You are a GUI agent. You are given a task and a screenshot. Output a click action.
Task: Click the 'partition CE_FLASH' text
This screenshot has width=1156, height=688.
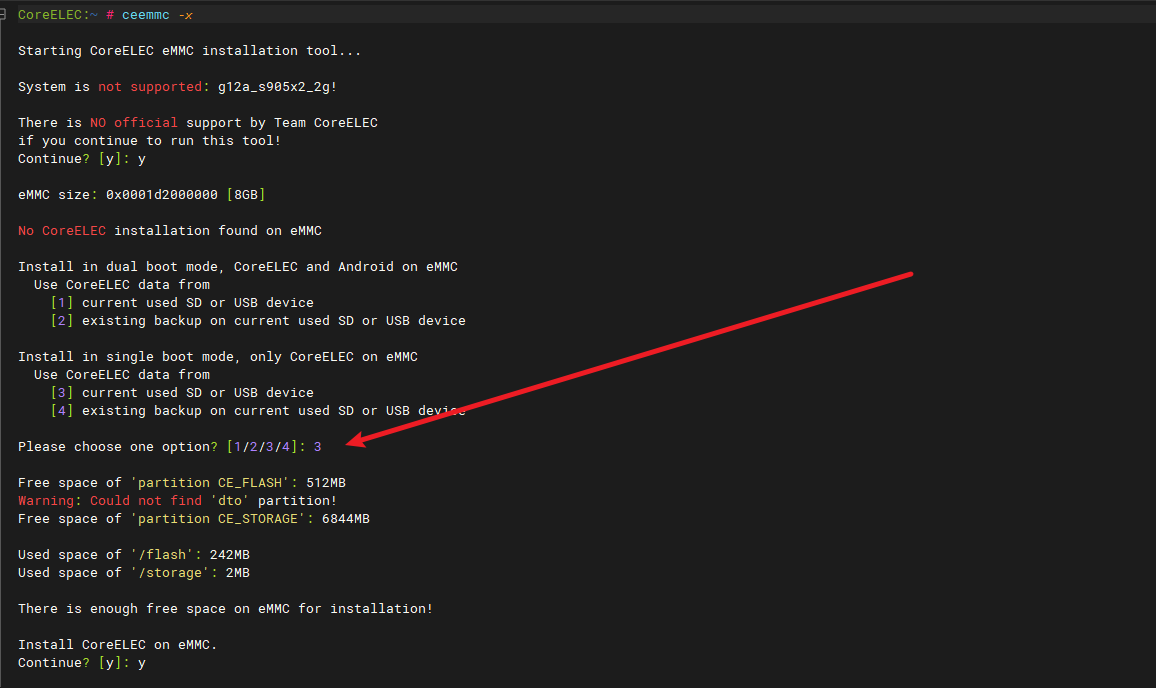click(x=214, y=483)
